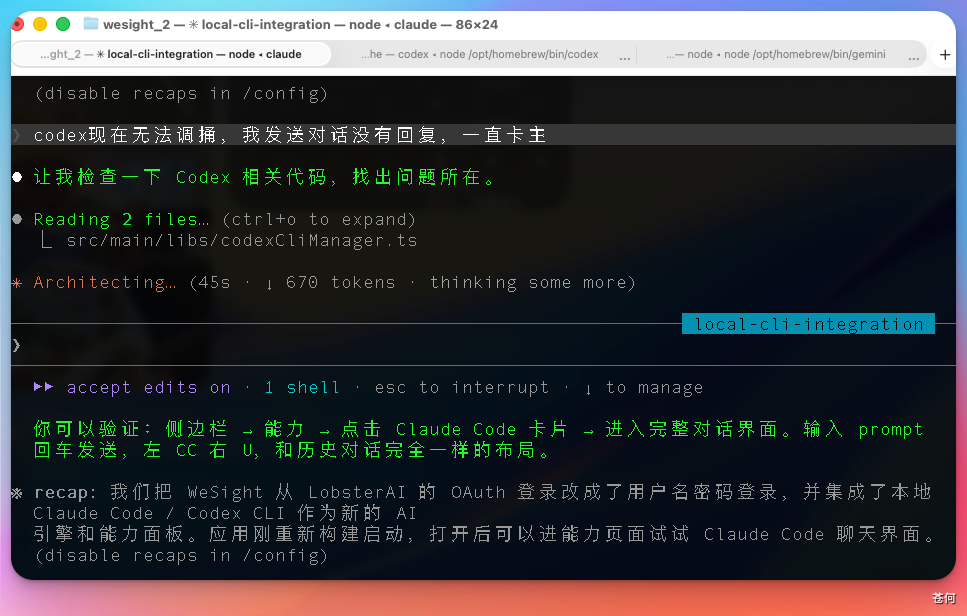967x616 pixels.
Task: Click the asterisk icon before the recap message
Action: (x=15, y=491)
